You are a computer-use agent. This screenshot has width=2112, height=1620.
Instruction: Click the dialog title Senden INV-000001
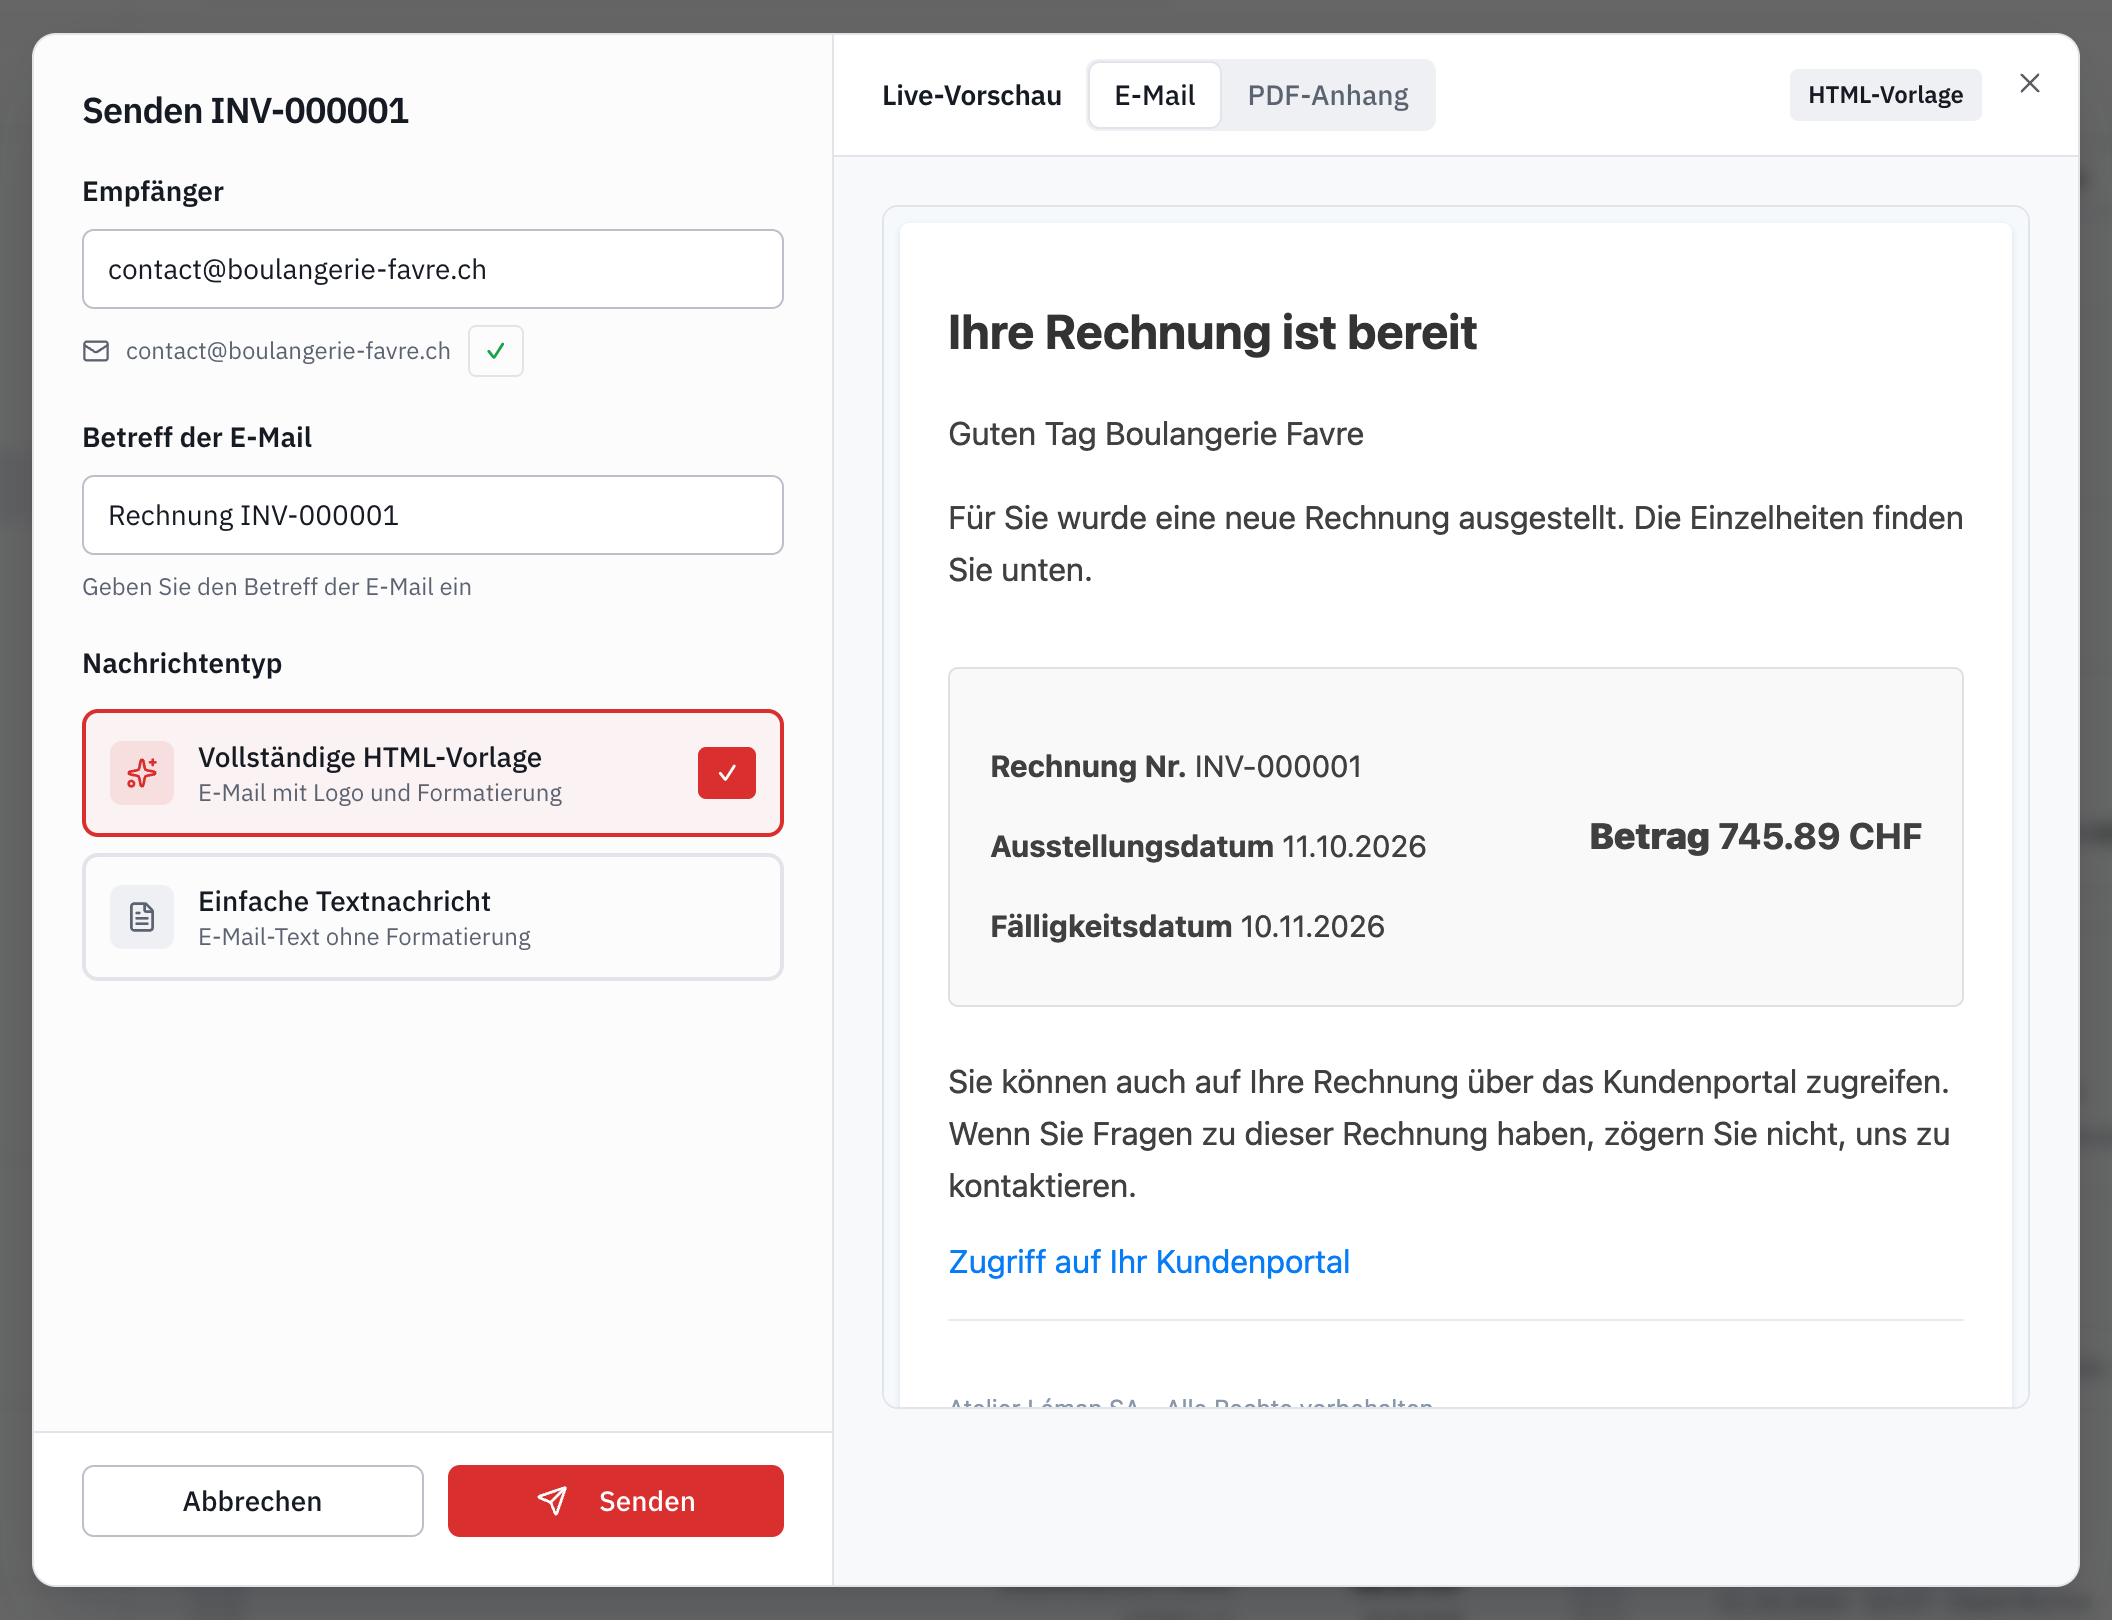(x=246, y=111)
